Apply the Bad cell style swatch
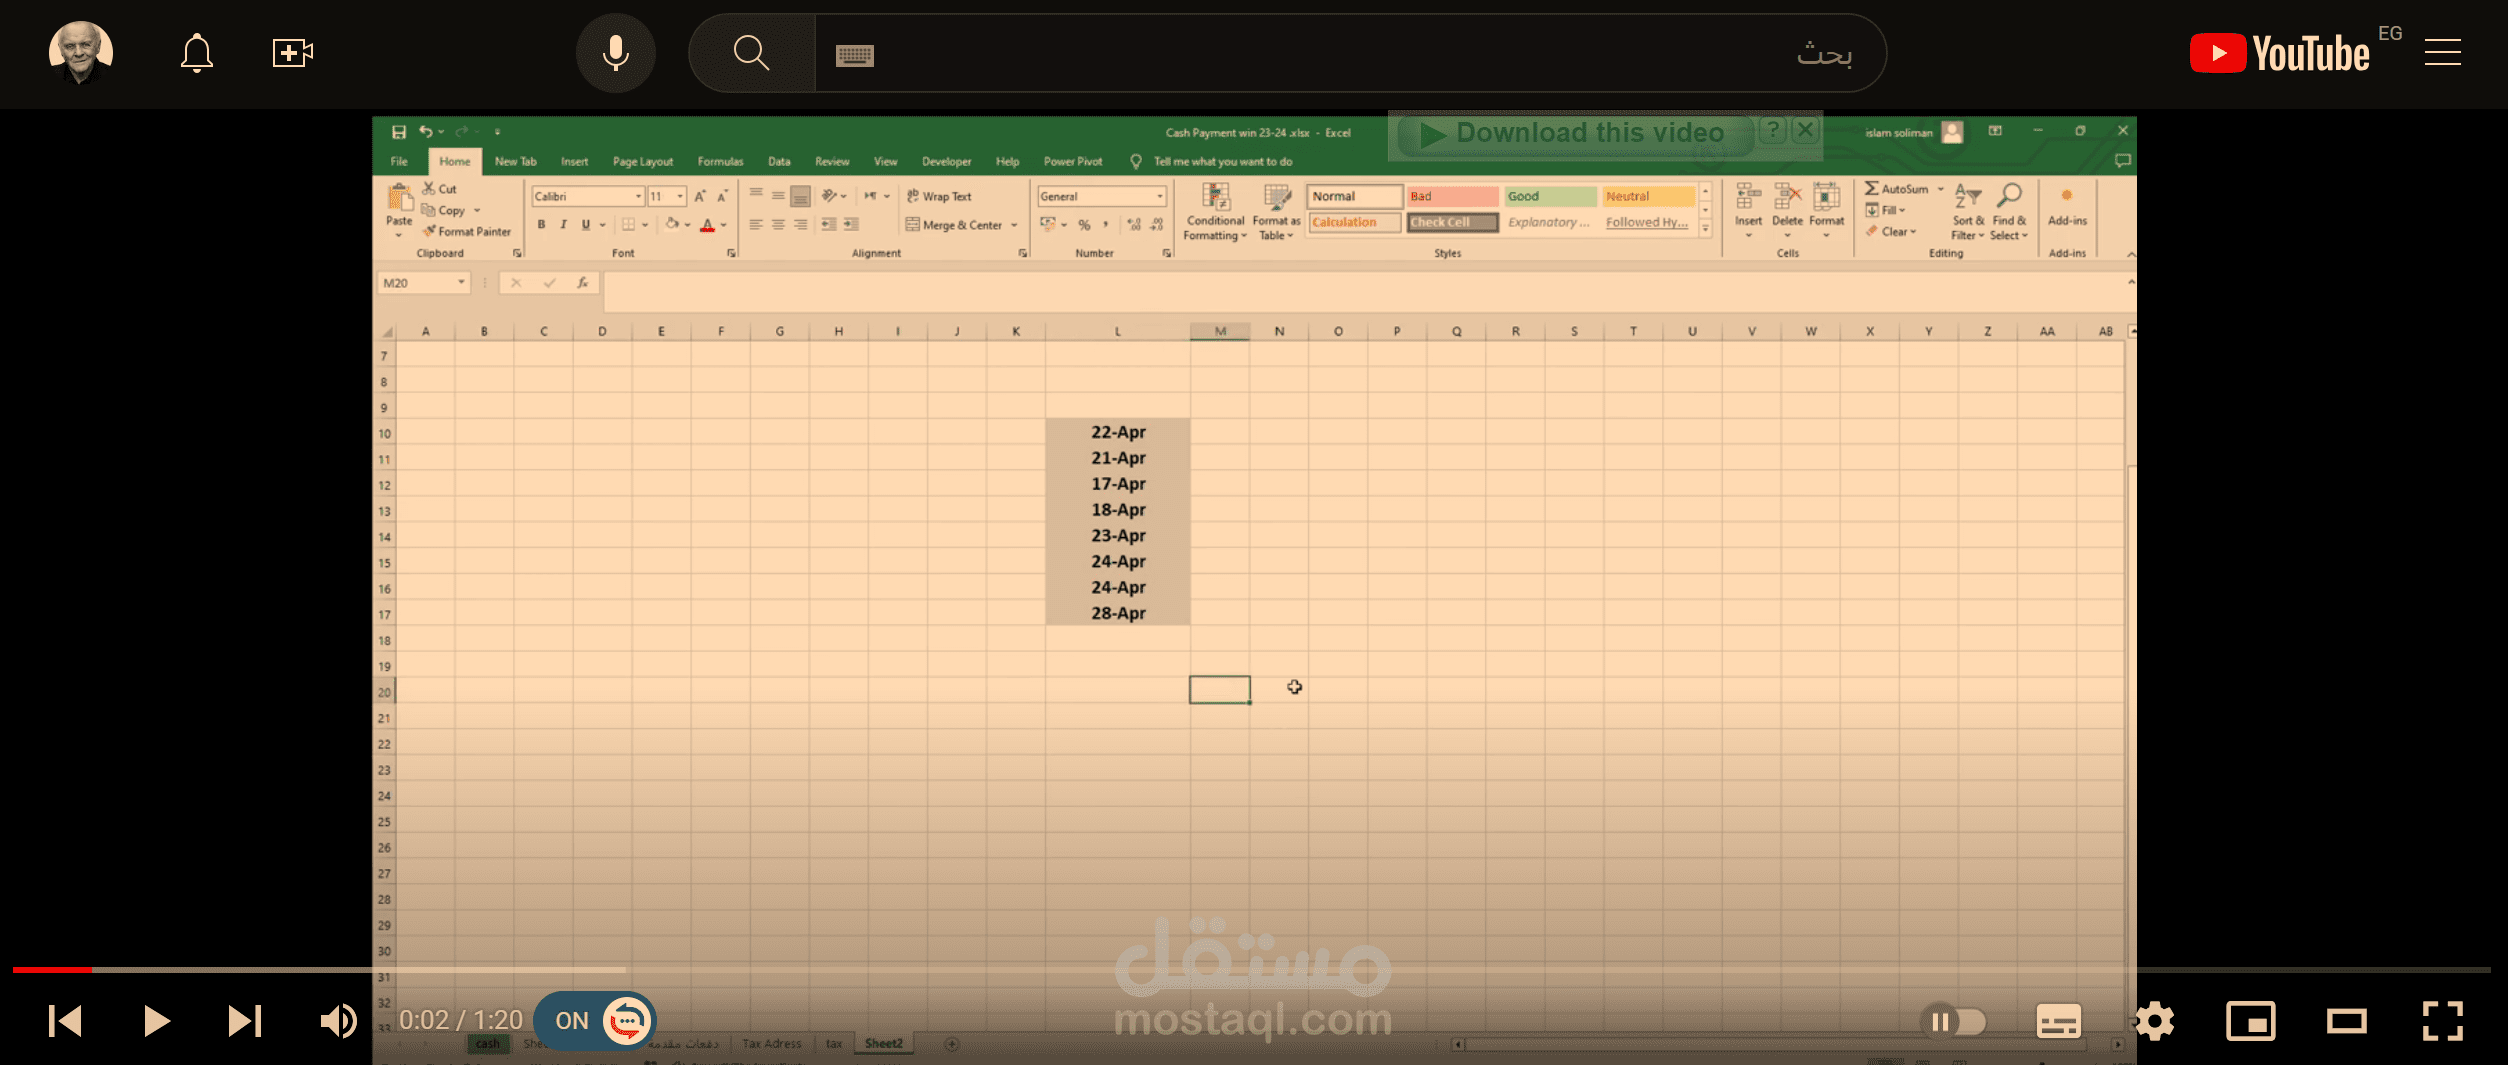The width and height of the screenshot is (2508, 1065). click(1452, 196)
